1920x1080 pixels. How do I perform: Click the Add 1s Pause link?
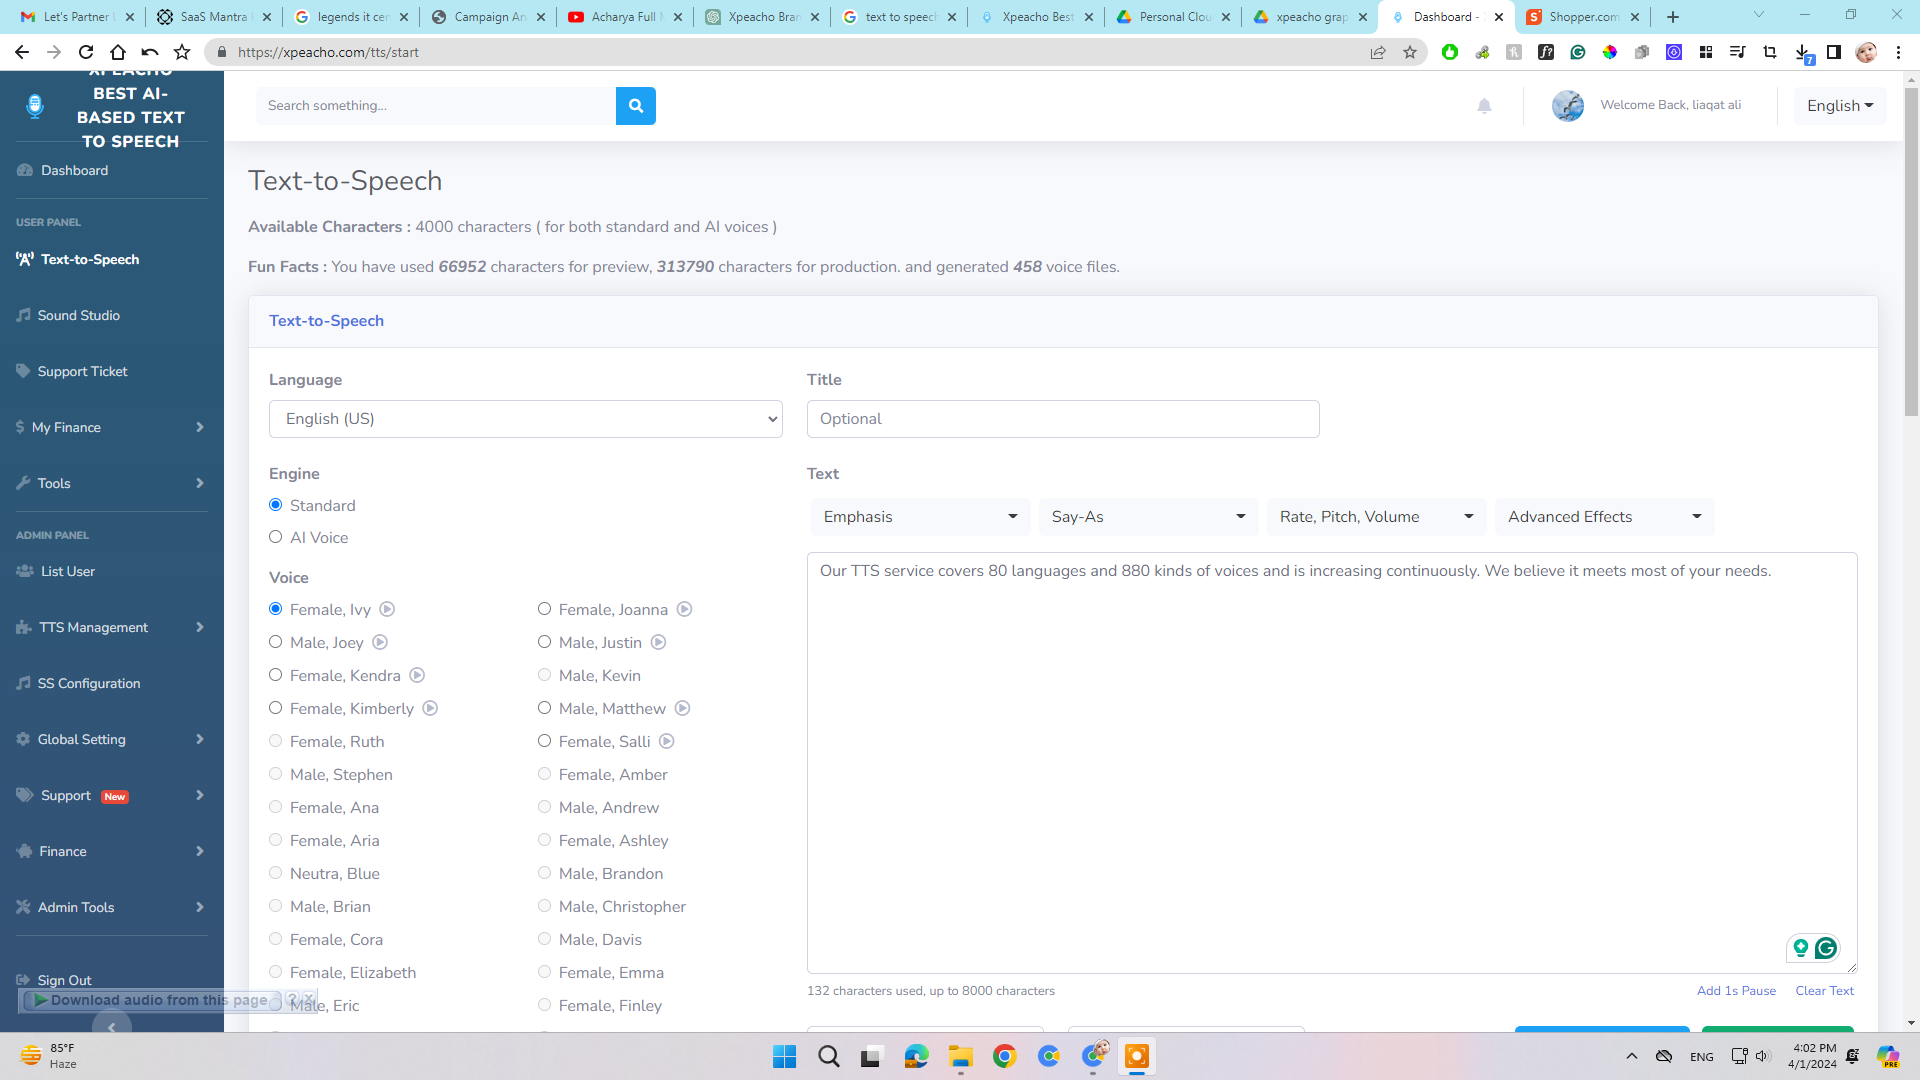pos(1736,991)
